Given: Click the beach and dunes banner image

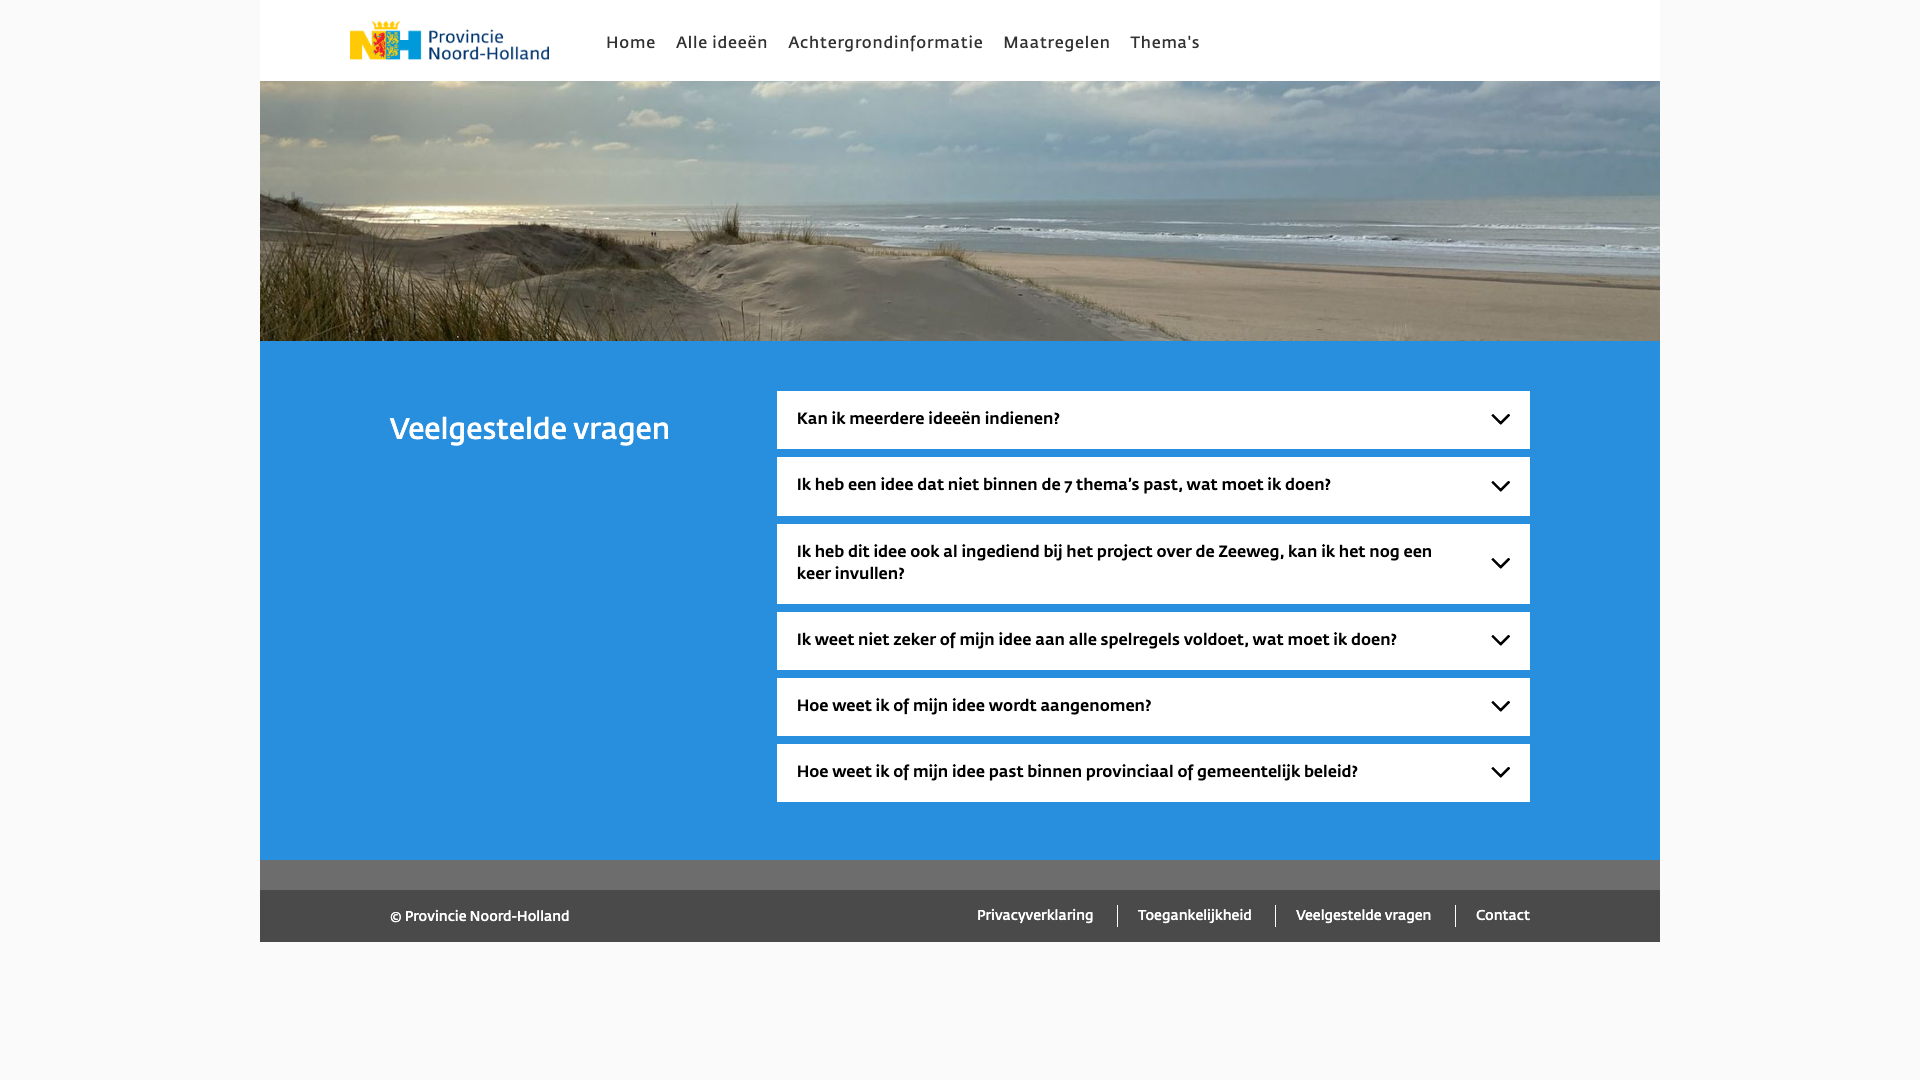Looking at the screenshot, I should 960,211.
